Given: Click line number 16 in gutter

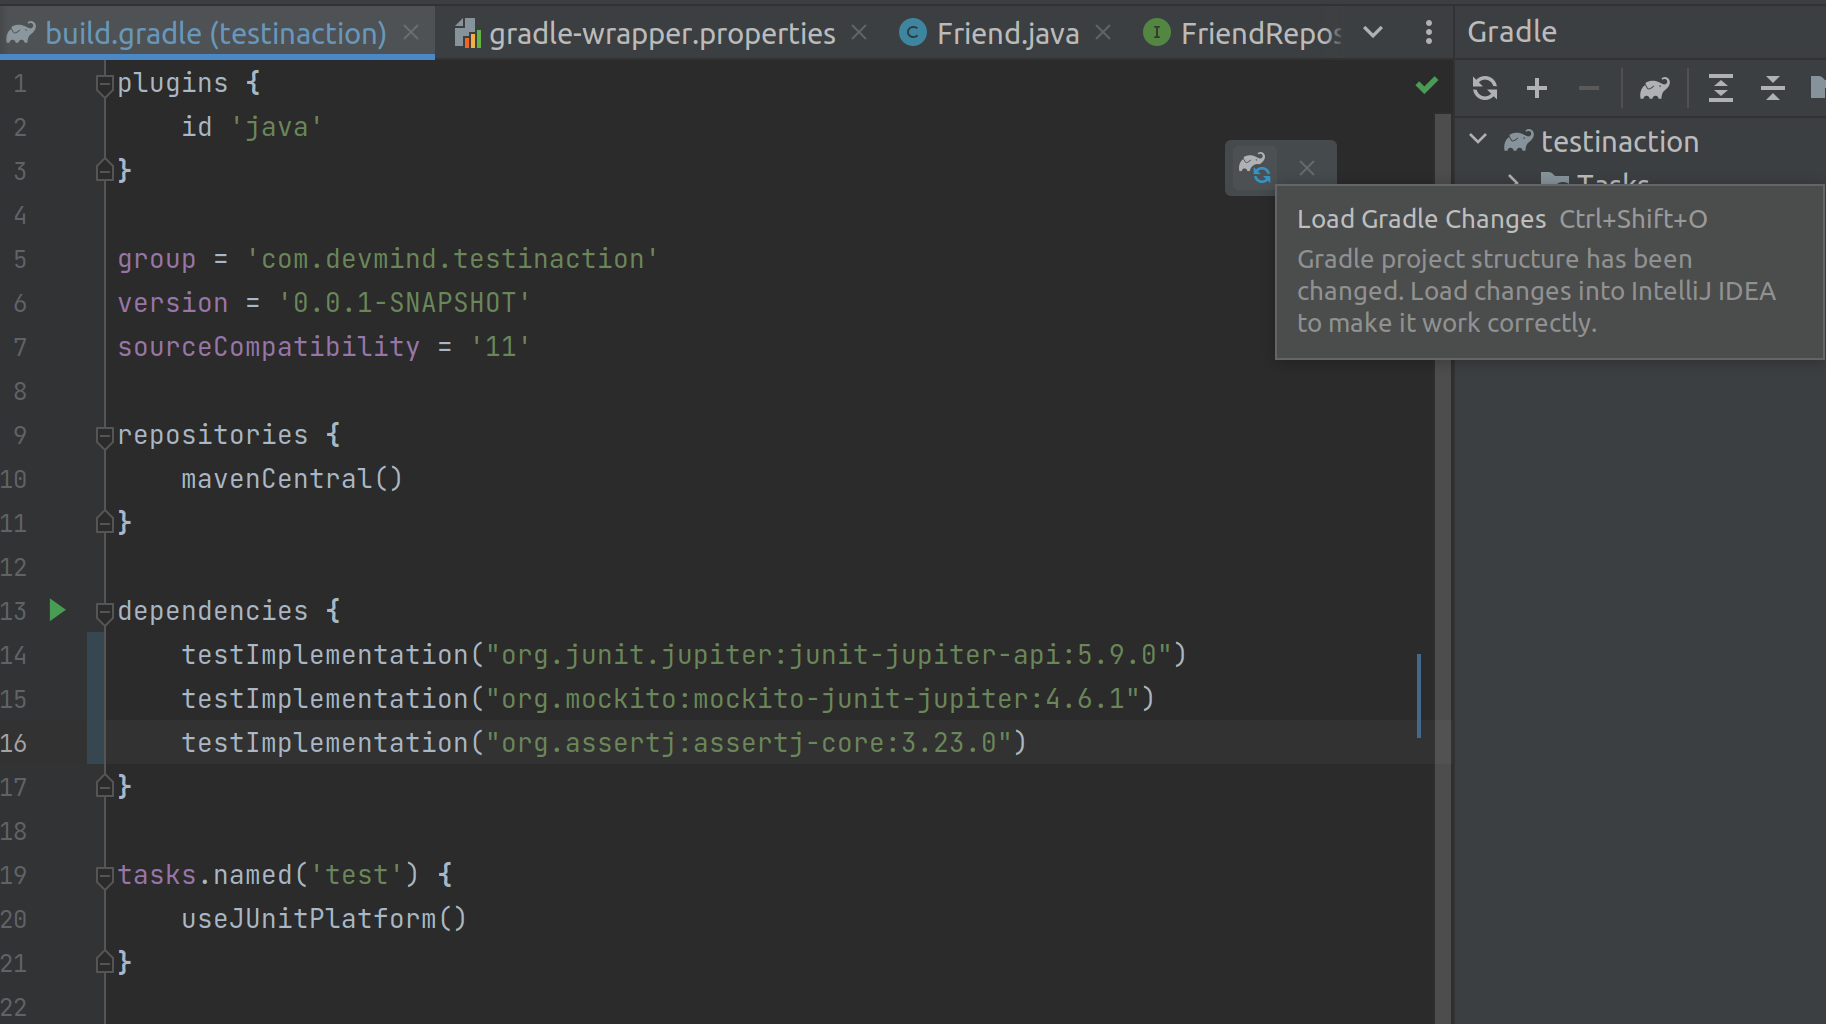Looking at the screenshot, I should coord(14,743).
